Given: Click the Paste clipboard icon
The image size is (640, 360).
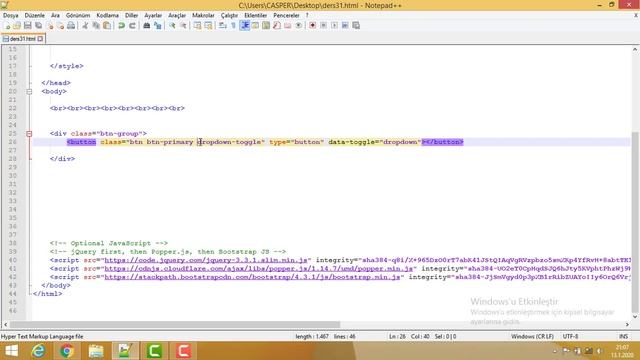Looking at the screenshot, I should click(x=107, y=26).
